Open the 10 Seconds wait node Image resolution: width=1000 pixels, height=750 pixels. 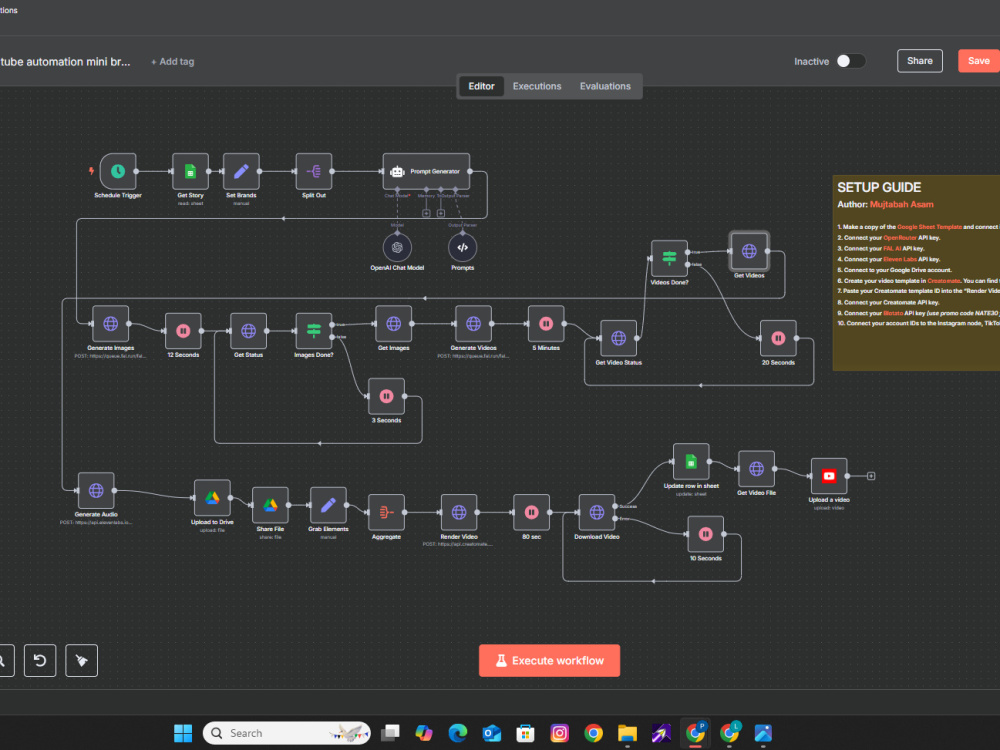point(705,534)
